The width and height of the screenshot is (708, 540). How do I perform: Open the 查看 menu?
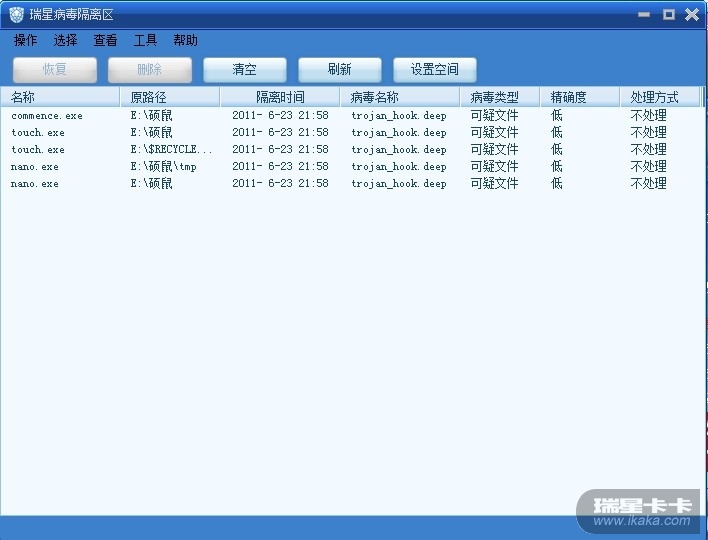105,40
